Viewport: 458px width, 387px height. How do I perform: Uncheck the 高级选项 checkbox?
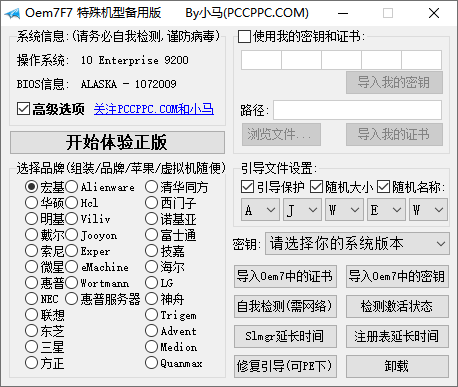tap(23, 109)
